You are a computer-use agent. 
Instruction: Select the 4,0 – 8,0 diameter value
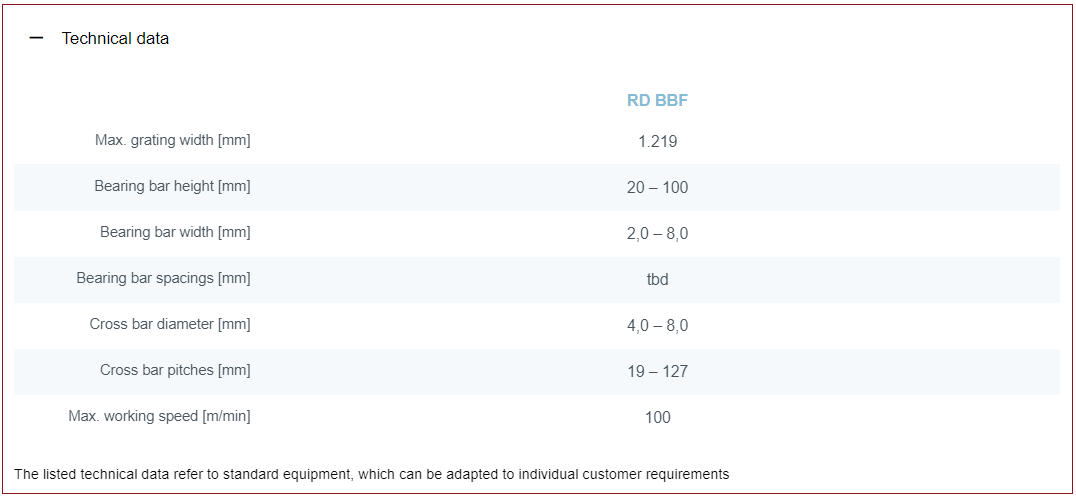click(657, 325)
